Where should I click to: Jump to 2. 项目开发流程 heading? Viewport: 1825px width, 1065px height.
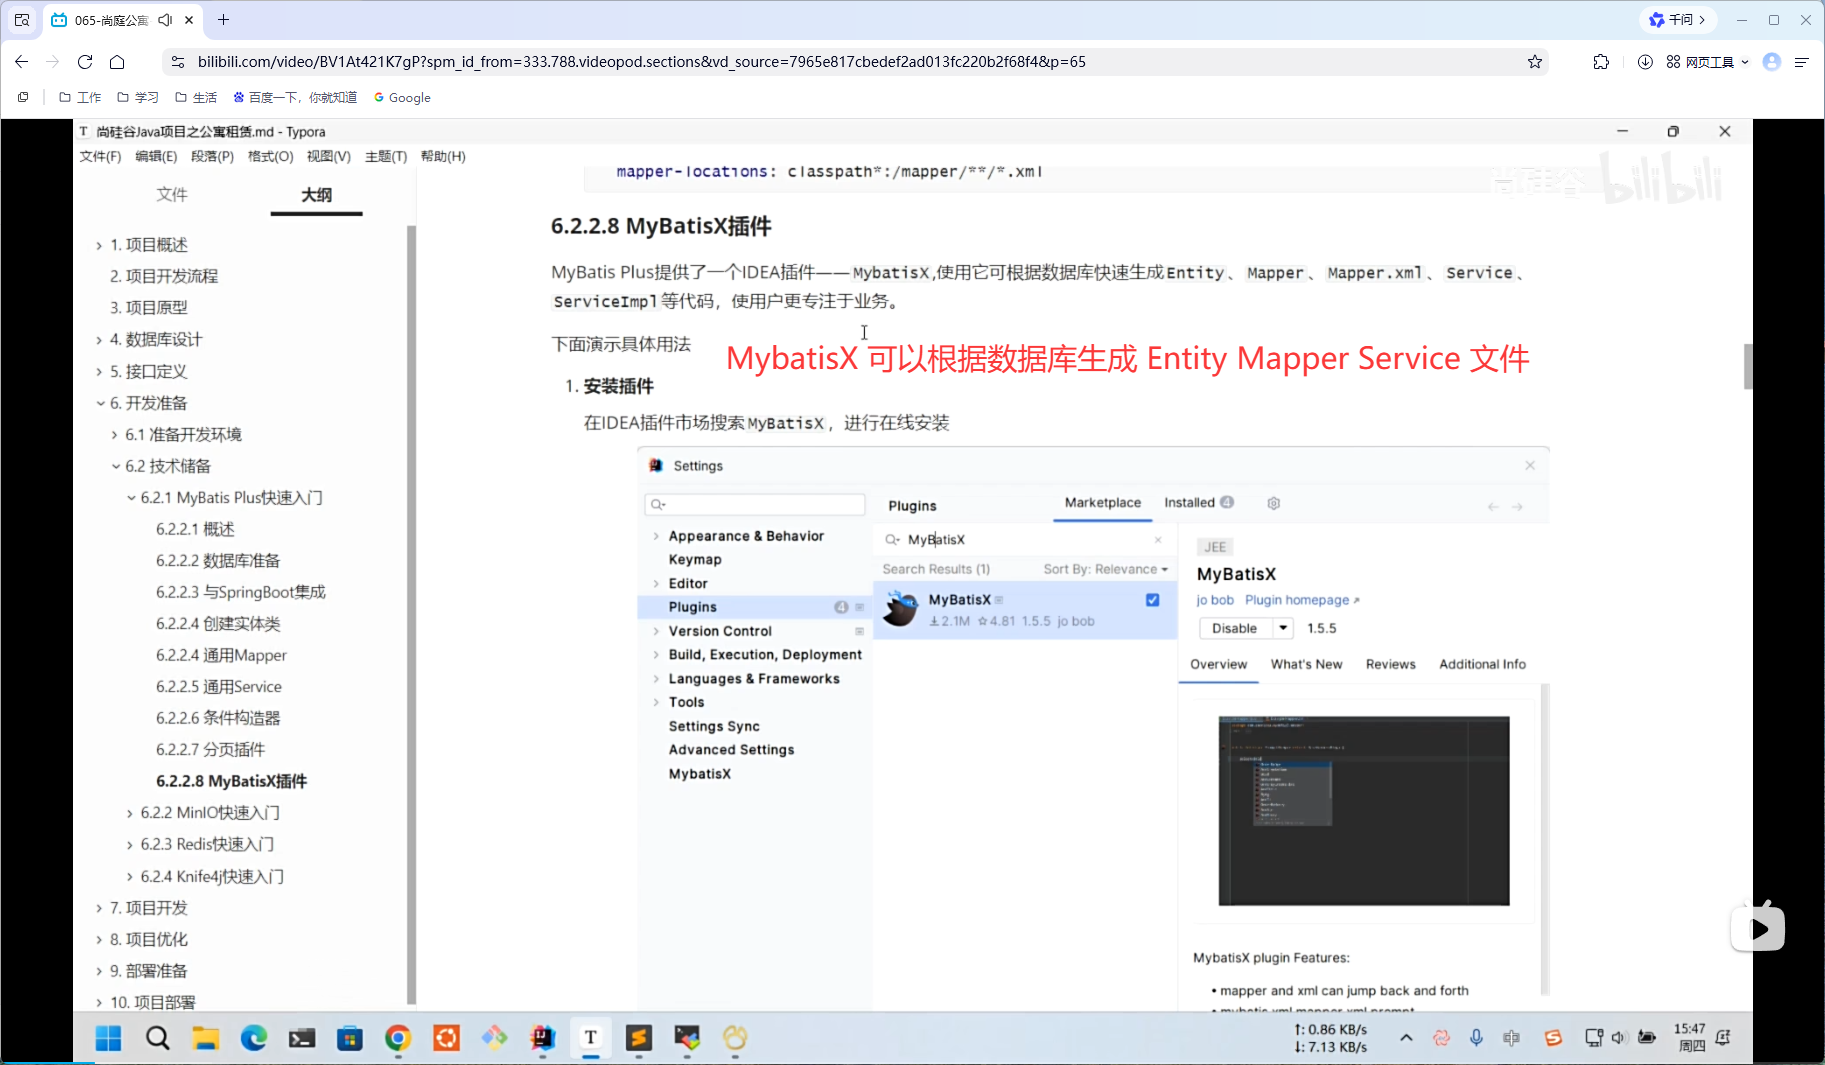click(x=164, y=277)
